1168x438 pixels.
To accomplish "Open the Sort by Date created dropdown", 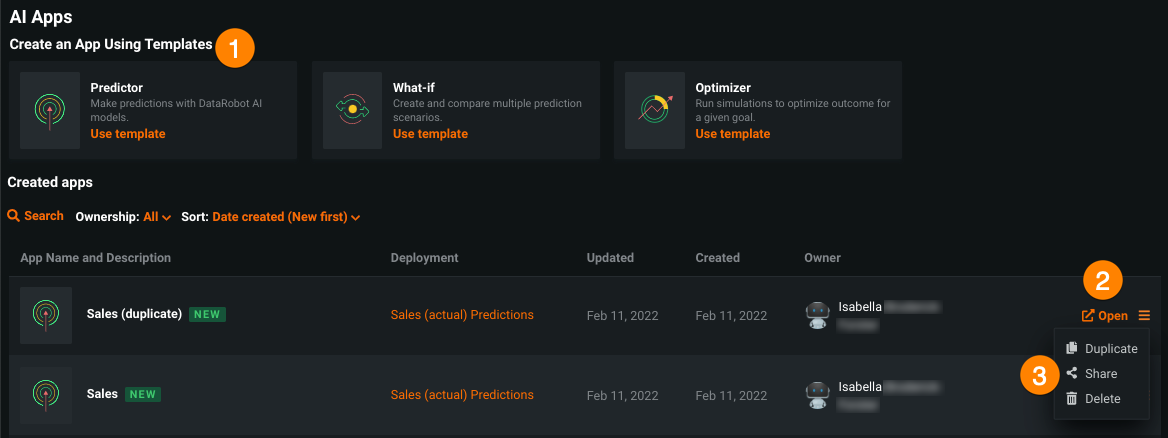I will [285, 216].
